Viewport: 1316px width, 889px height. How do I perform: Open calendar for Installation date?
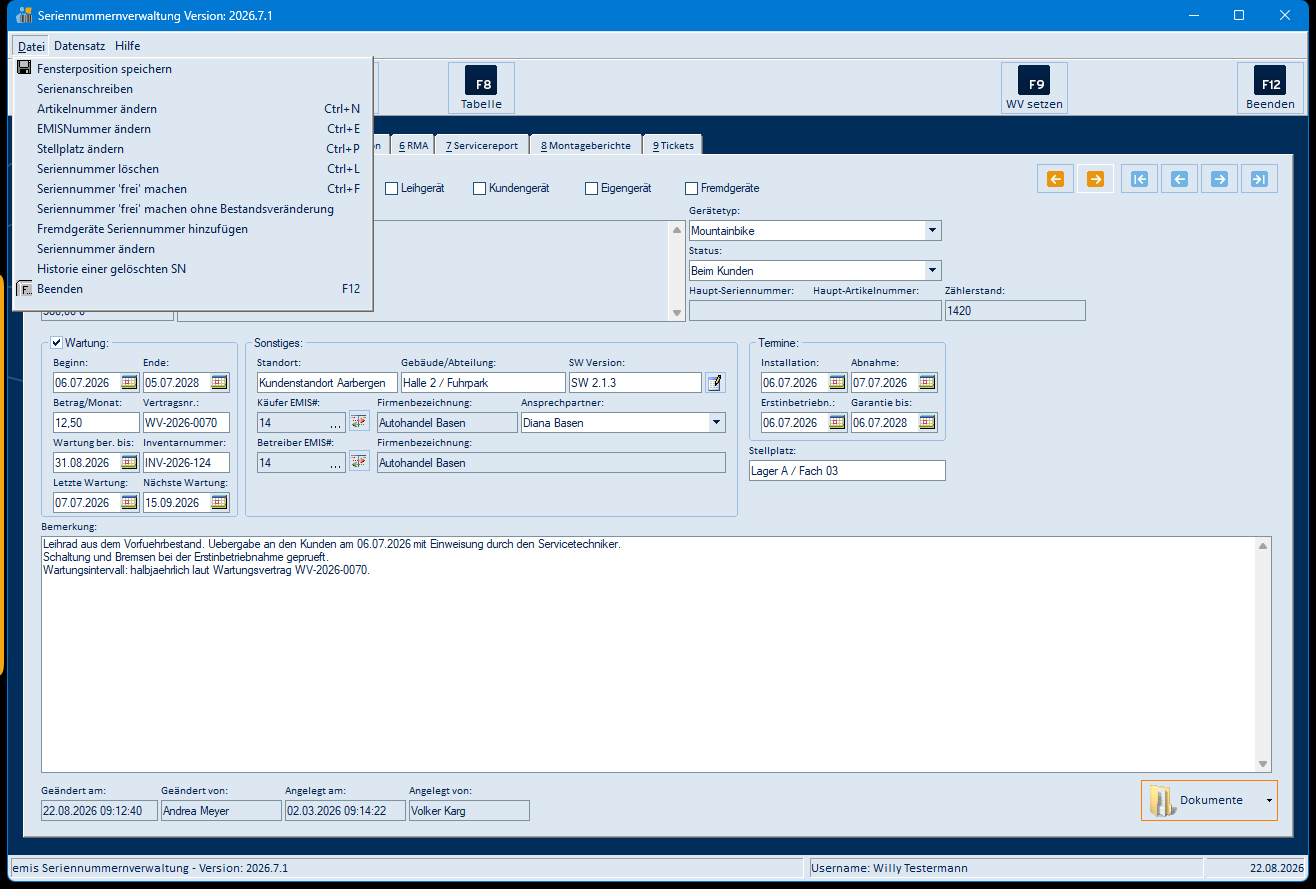point(837,382)
